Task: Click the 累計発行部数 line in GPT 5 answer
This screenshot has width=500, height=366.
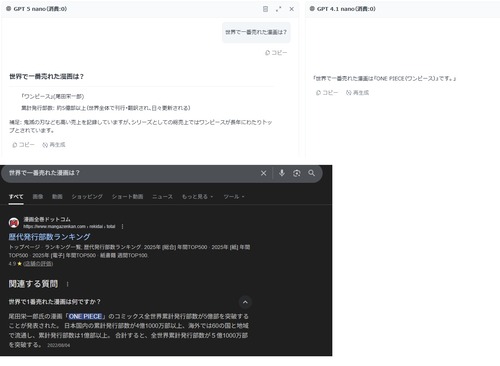Action: click(106, 108)
